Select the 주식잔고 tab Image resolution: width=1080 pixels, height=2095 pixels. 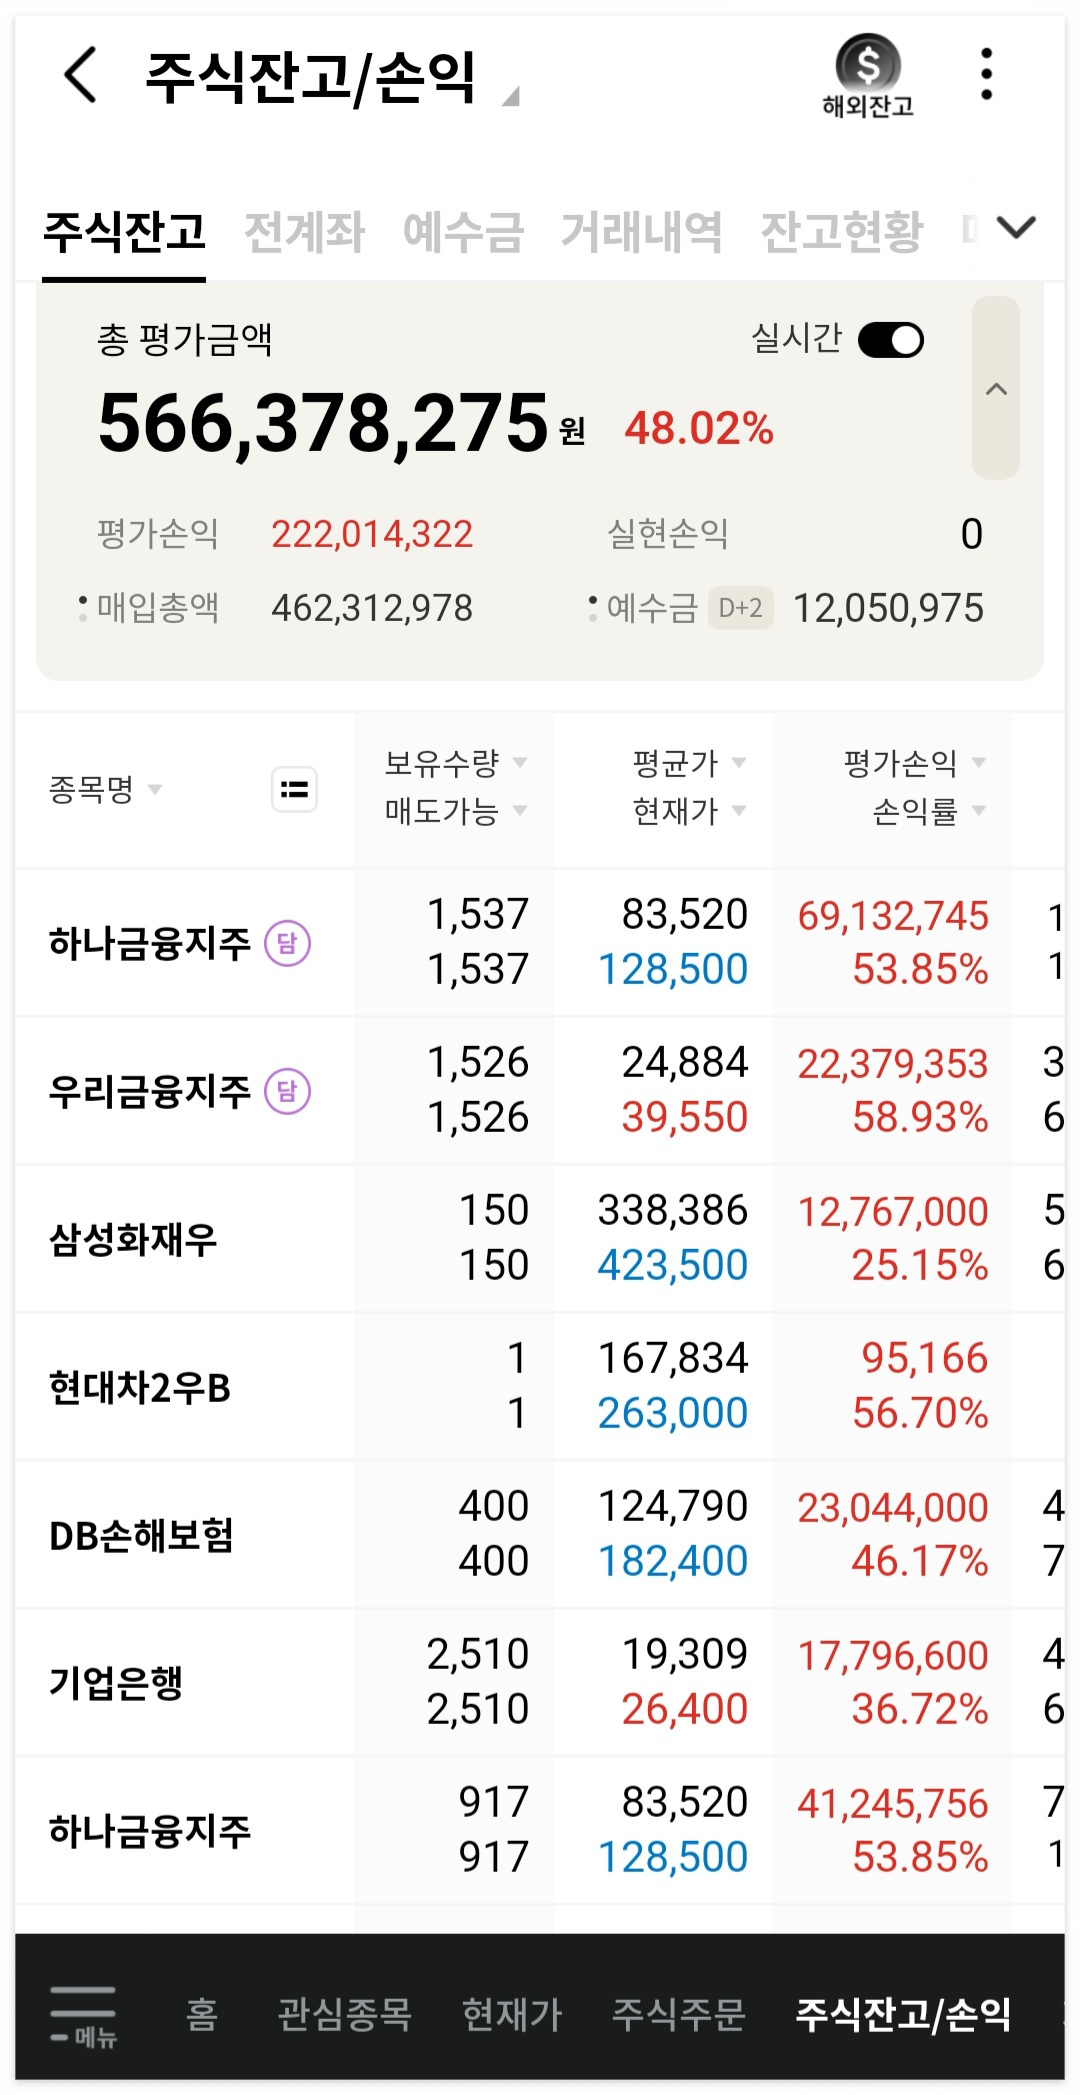coord(124,232)
